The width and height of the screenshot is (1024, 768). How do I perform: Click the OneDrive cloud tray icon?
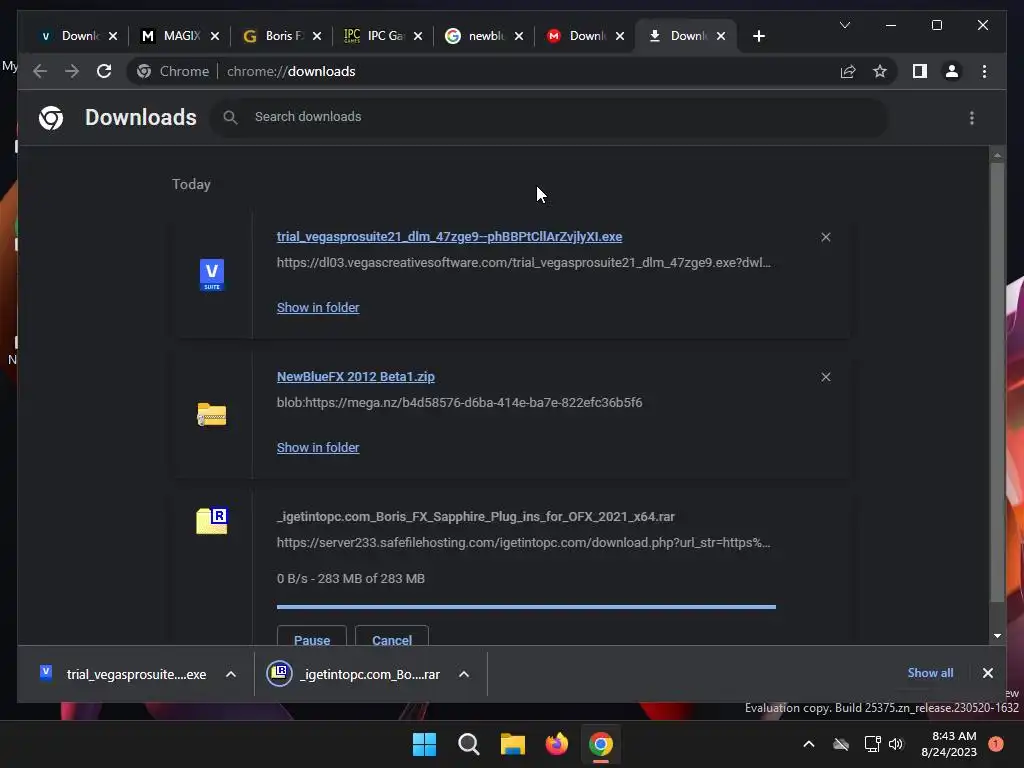pyautogui.click(x=840, y=744)
